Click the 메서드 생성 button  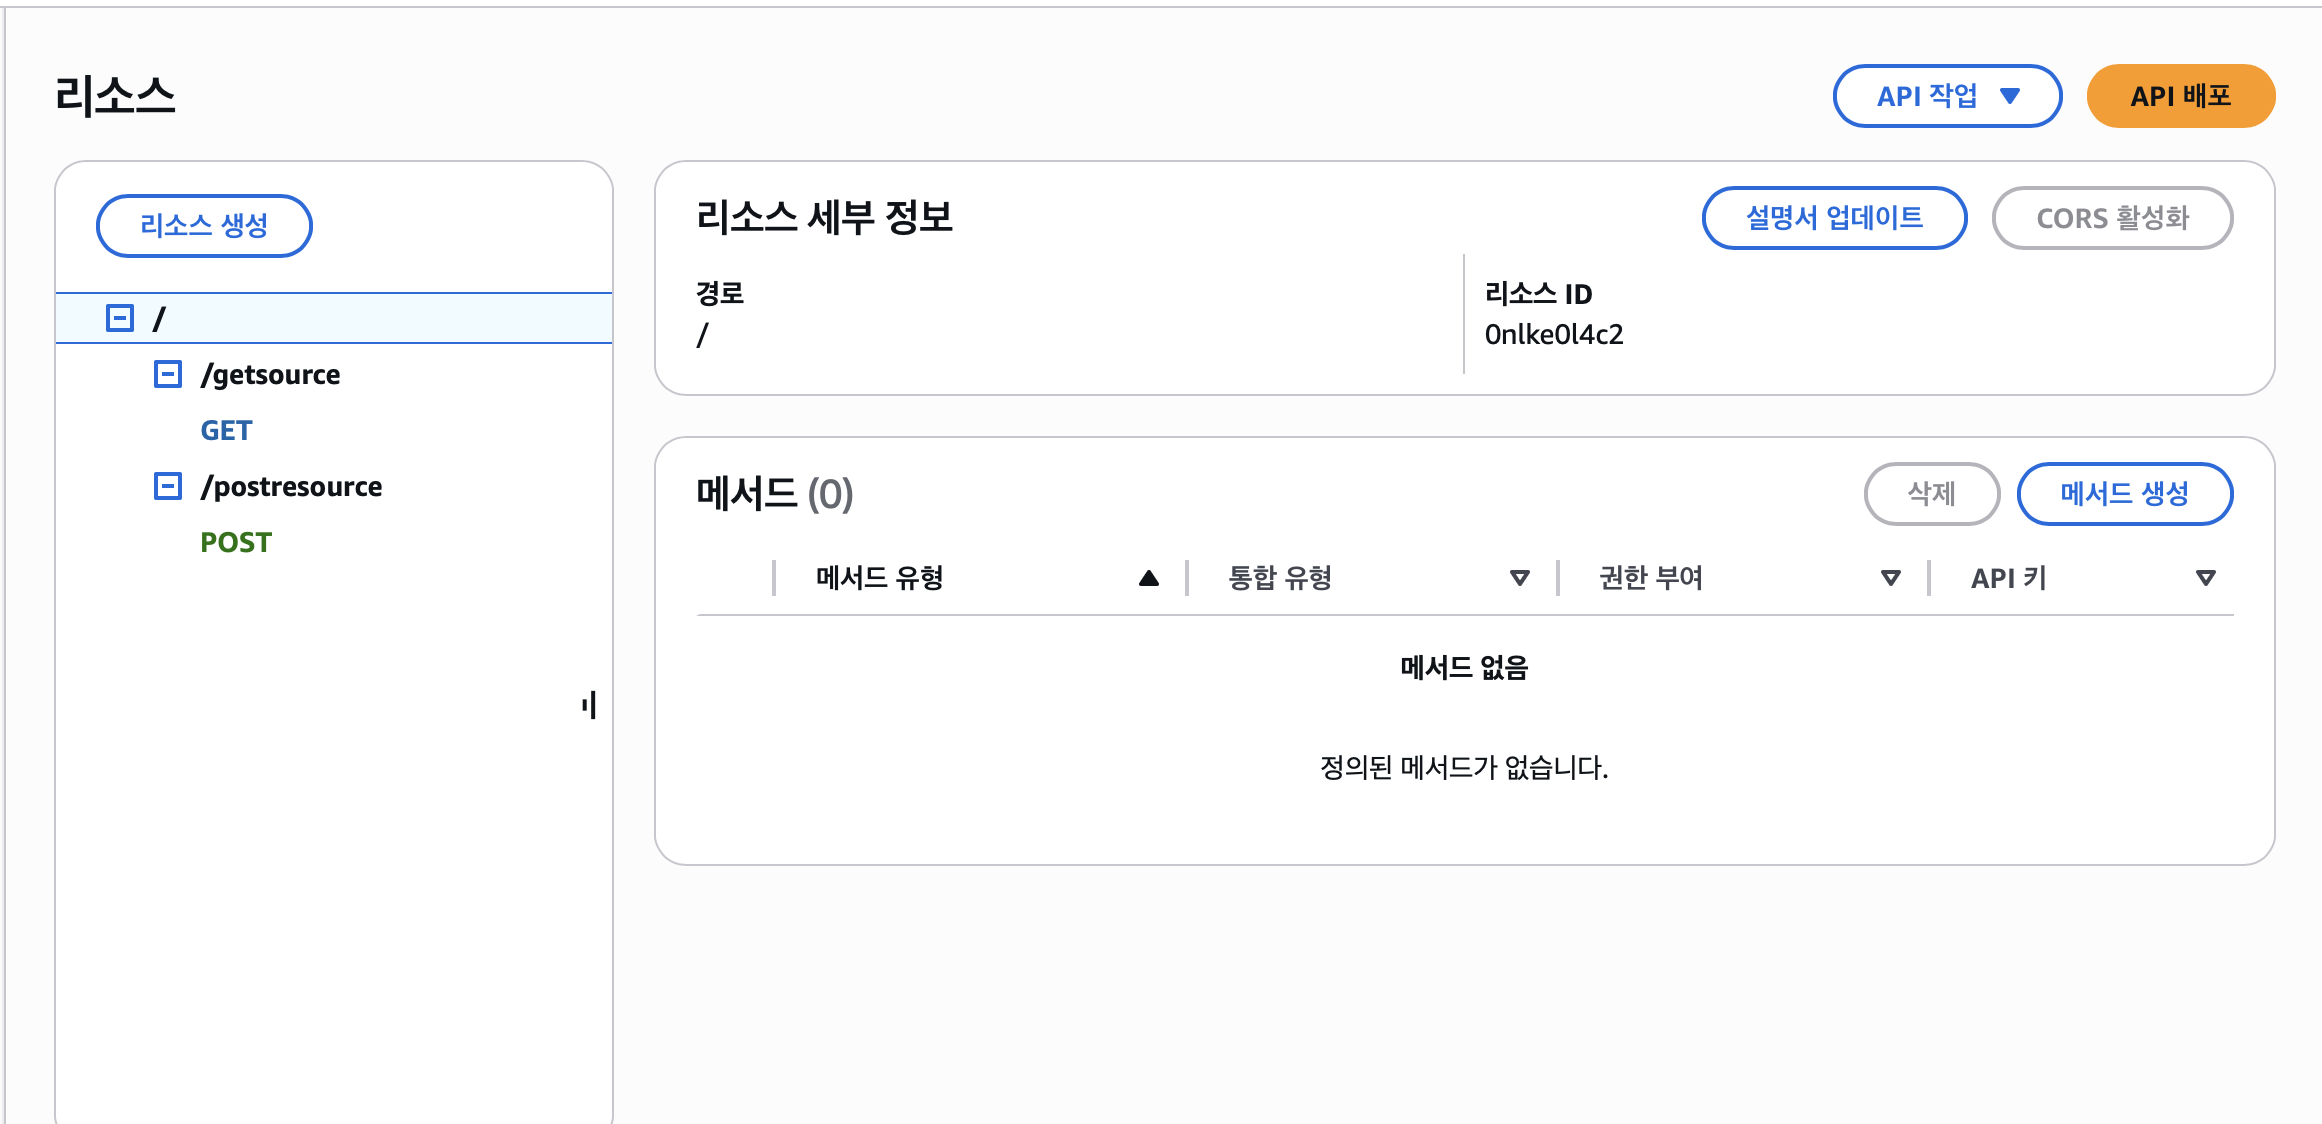point(2124,494)
